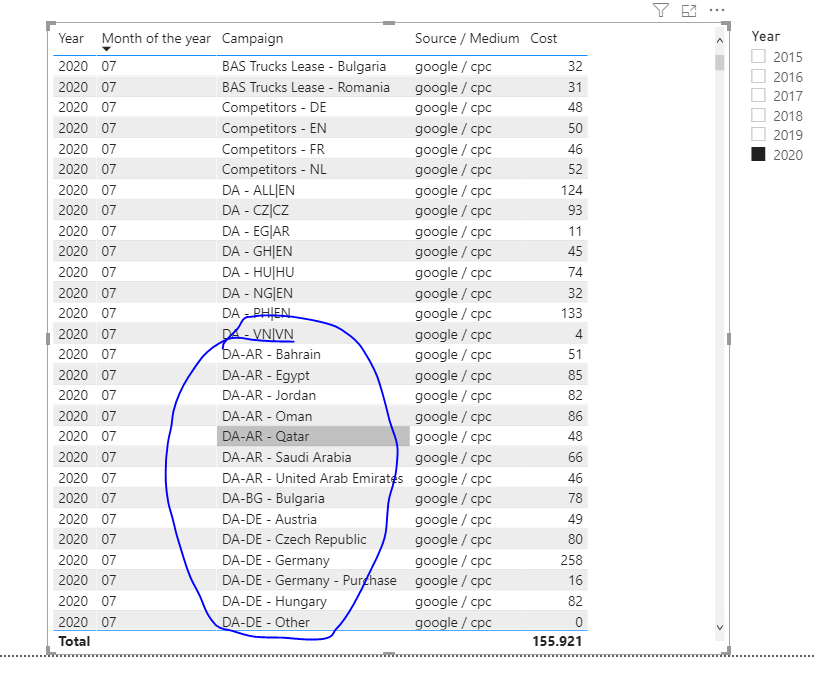Sort by Source / Medium header
The height and width of the screenshot is (691, 816).
(x=467, y=39)
